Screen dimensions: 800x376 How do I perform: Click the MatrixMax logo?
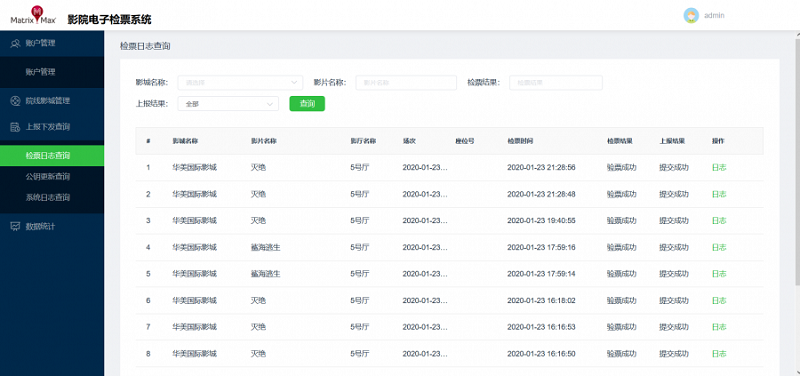(33, 16)
